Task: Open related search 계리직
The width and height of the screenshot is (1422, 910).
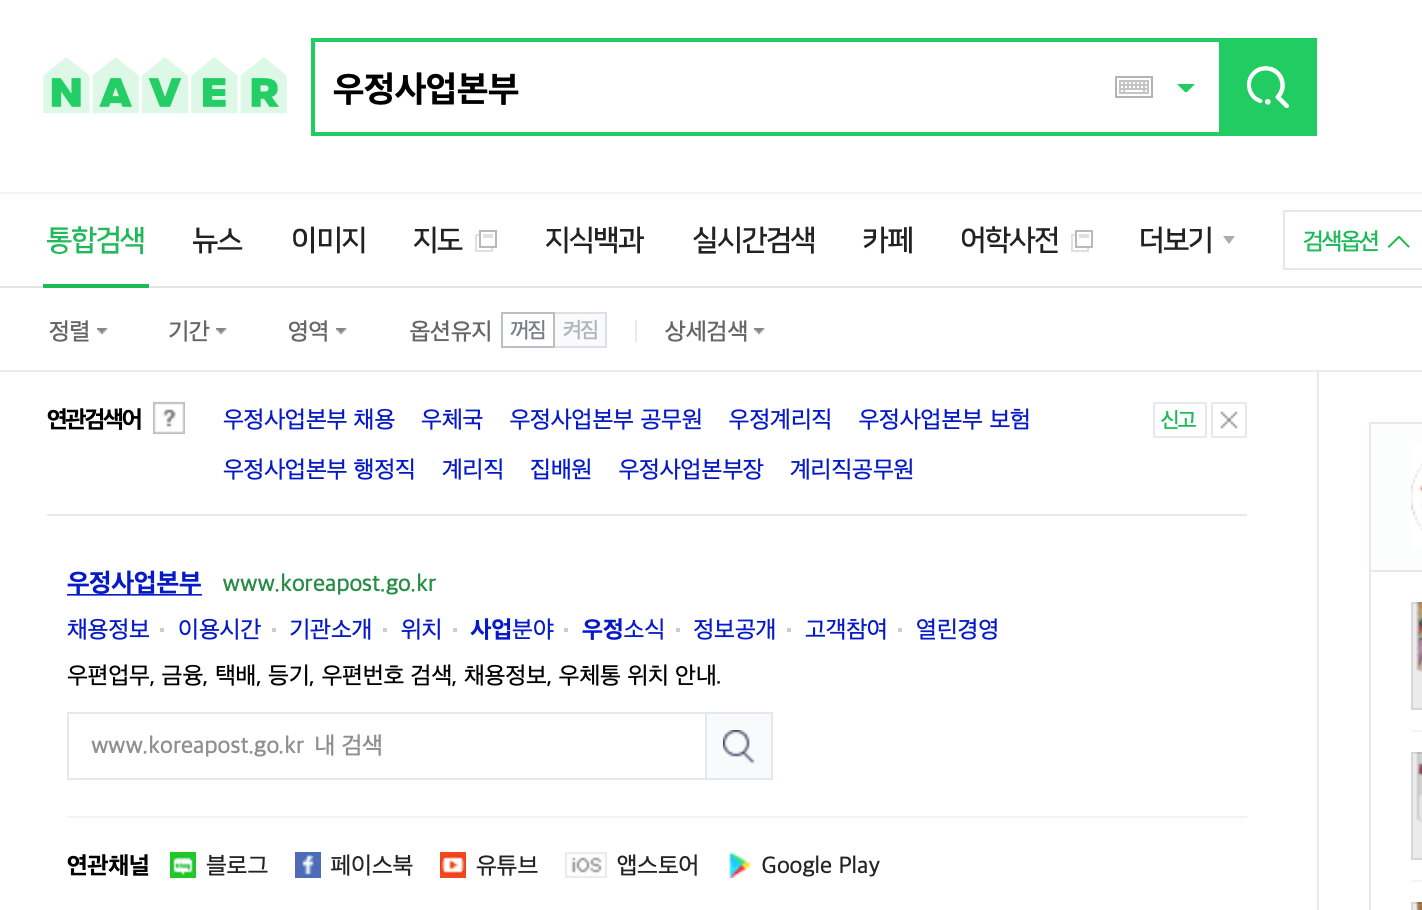Action: tap(472, 469)
